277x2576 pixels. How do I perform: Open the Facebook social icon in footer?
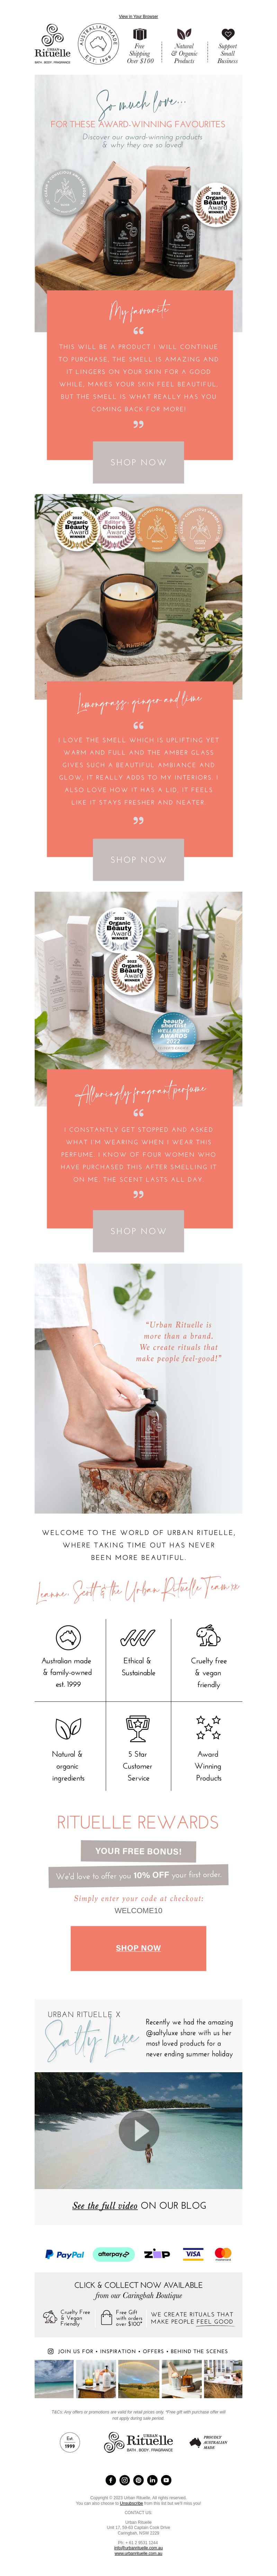click(111, 2480)
